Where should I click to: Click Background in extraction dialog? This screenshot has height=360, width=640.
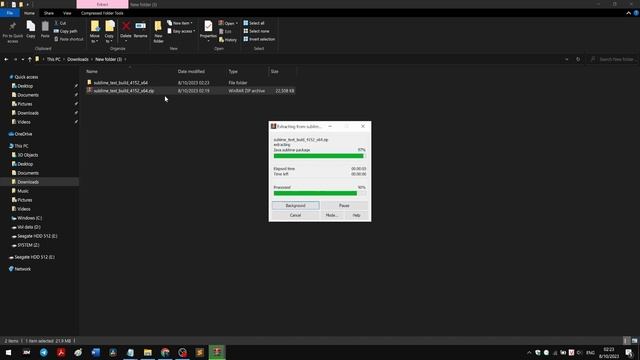pos(296,206)
